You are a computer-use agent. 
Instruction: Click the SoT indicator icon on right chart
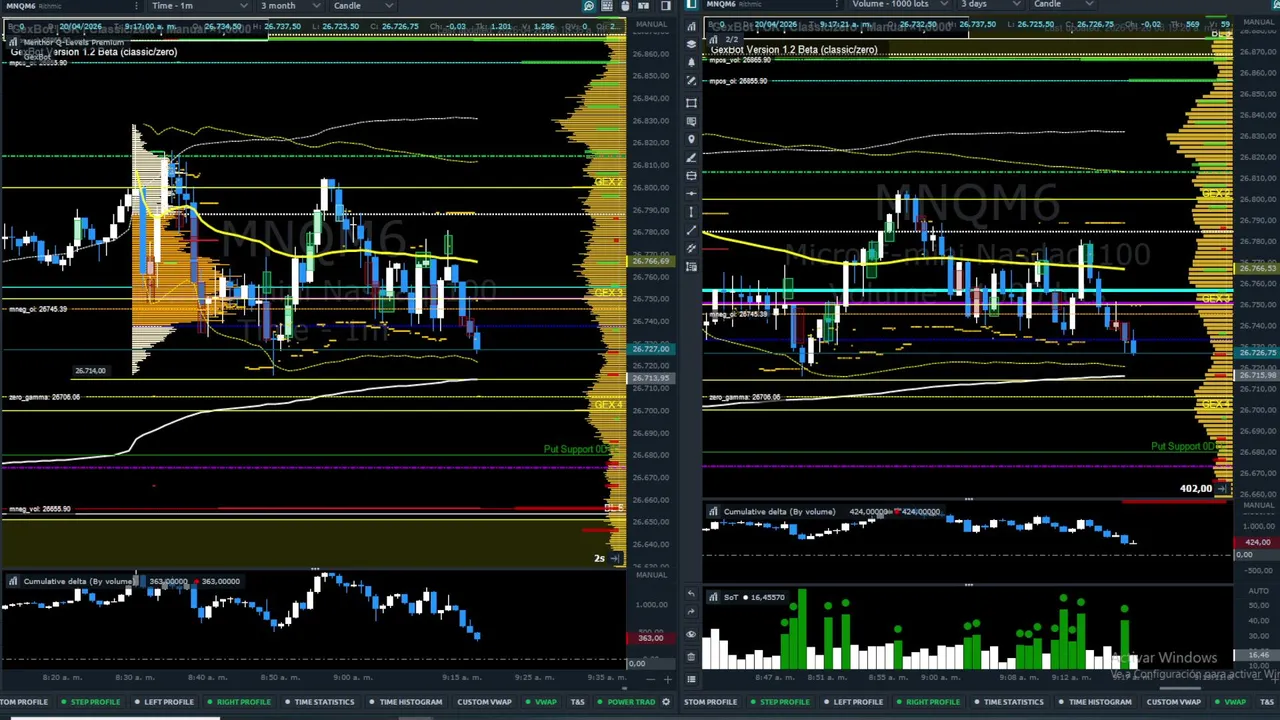[713, 597]
